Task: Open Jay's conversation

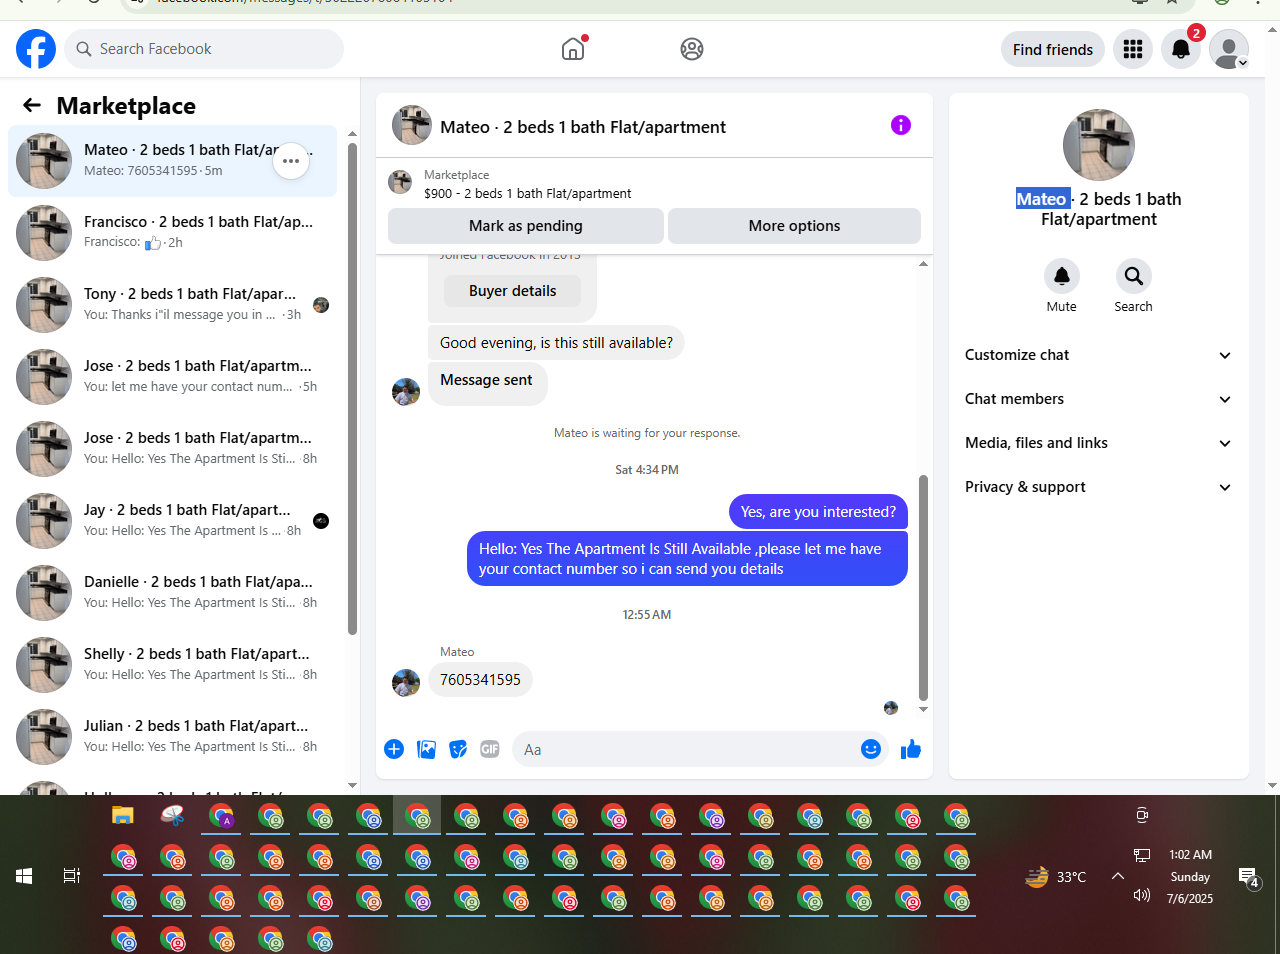Action: [x=172, y=521]
